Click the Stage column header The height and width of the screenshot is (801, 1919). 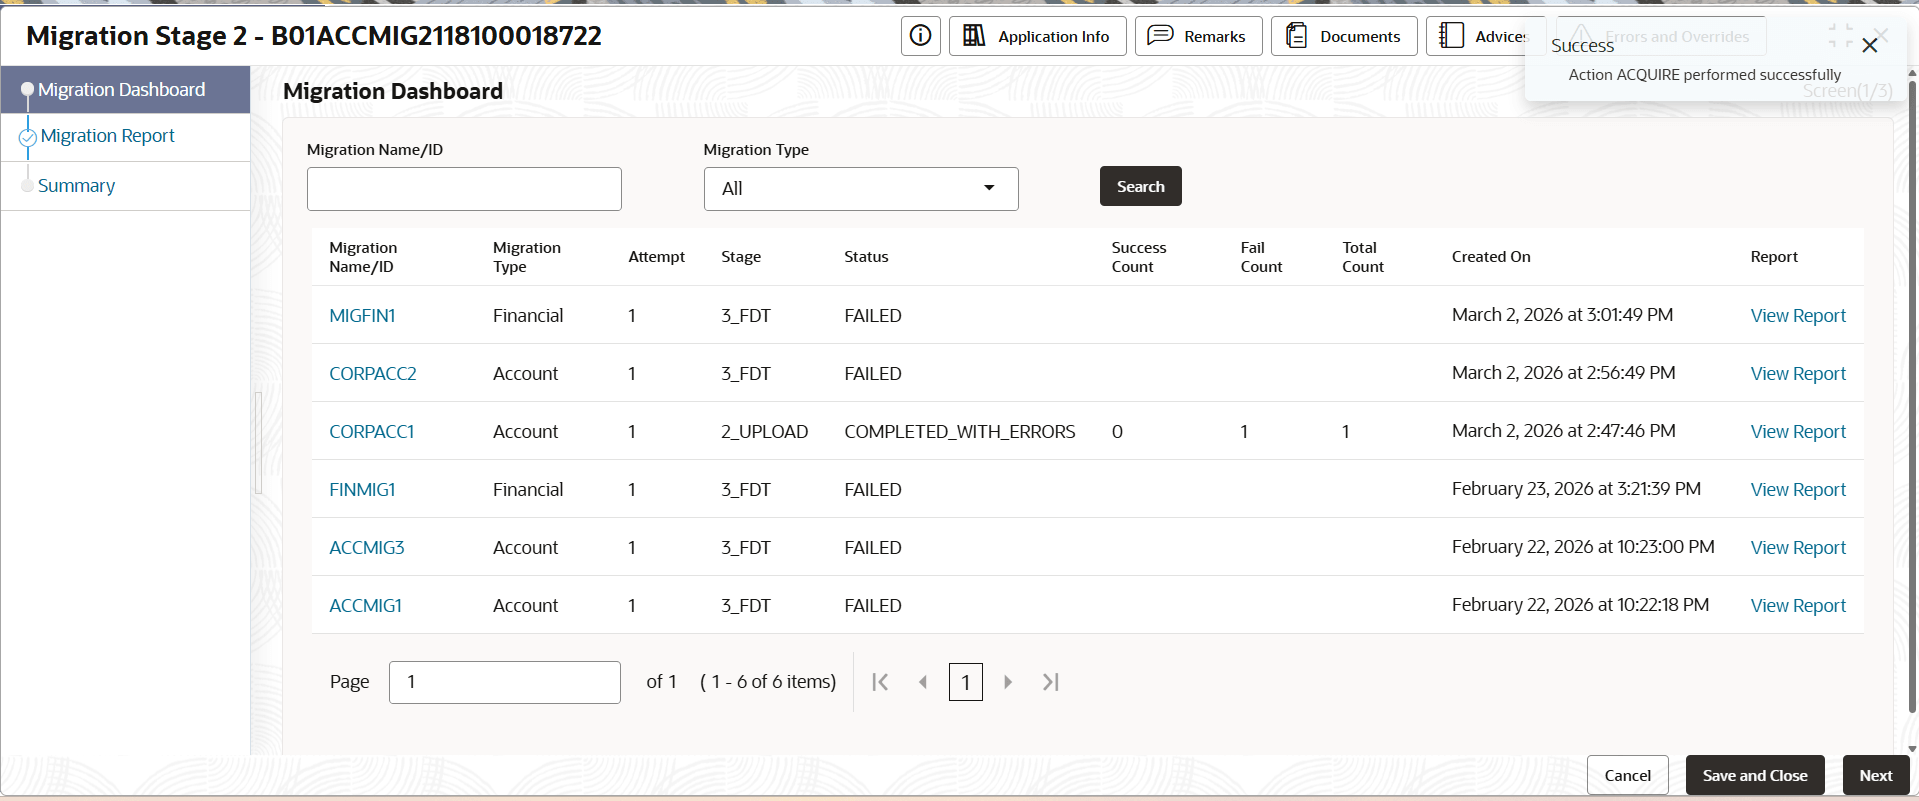741,257
